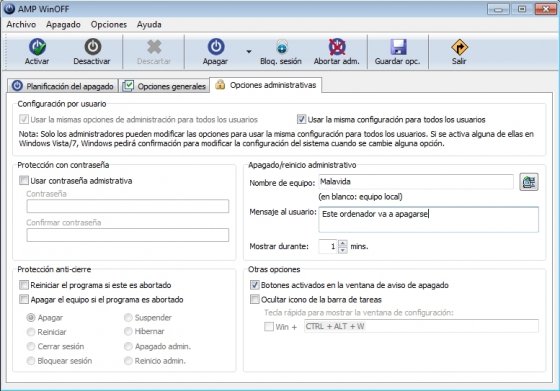Click the AMP WinOFF title bar icon

coord(9,9)
